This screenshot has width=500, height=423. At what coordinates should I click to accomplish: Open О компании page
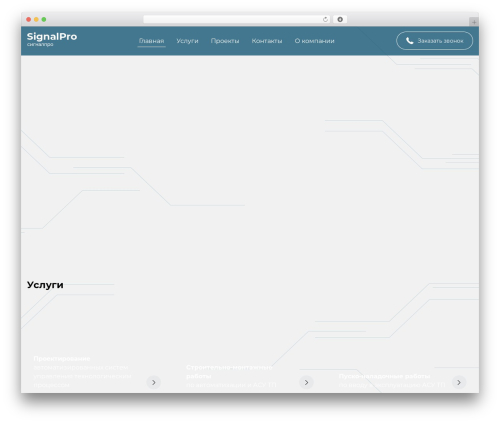(x=314, y=41)
